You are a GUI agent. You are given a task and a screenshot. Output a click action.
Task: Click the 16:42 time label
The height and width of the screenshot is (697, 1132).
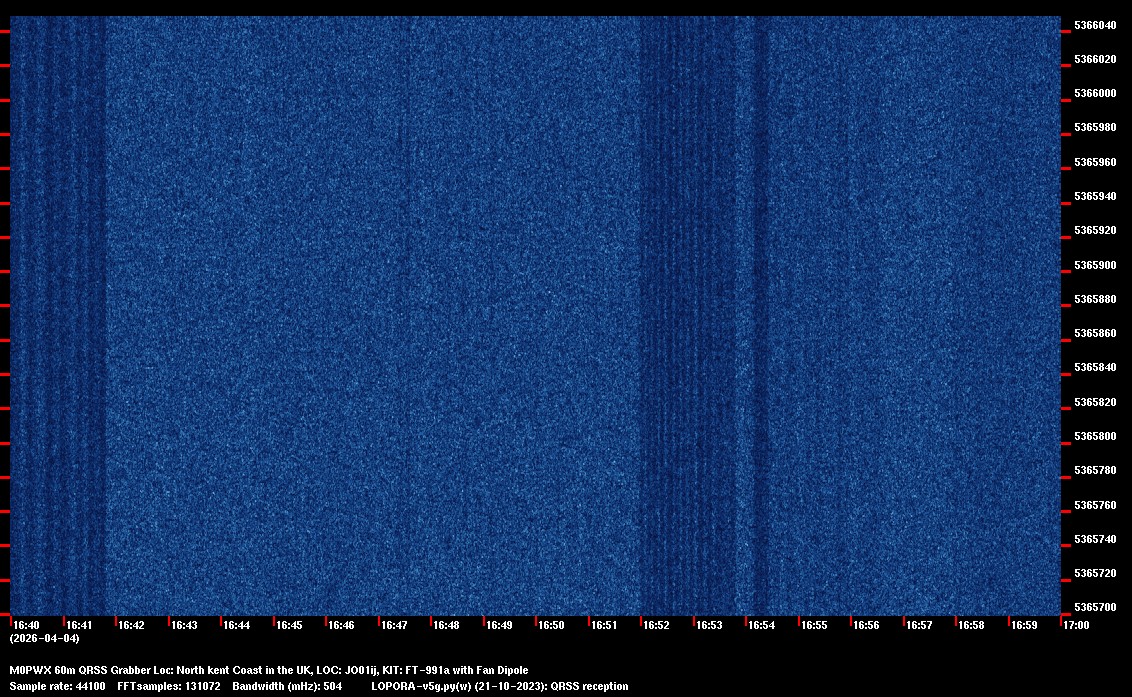tap(131, 625)
